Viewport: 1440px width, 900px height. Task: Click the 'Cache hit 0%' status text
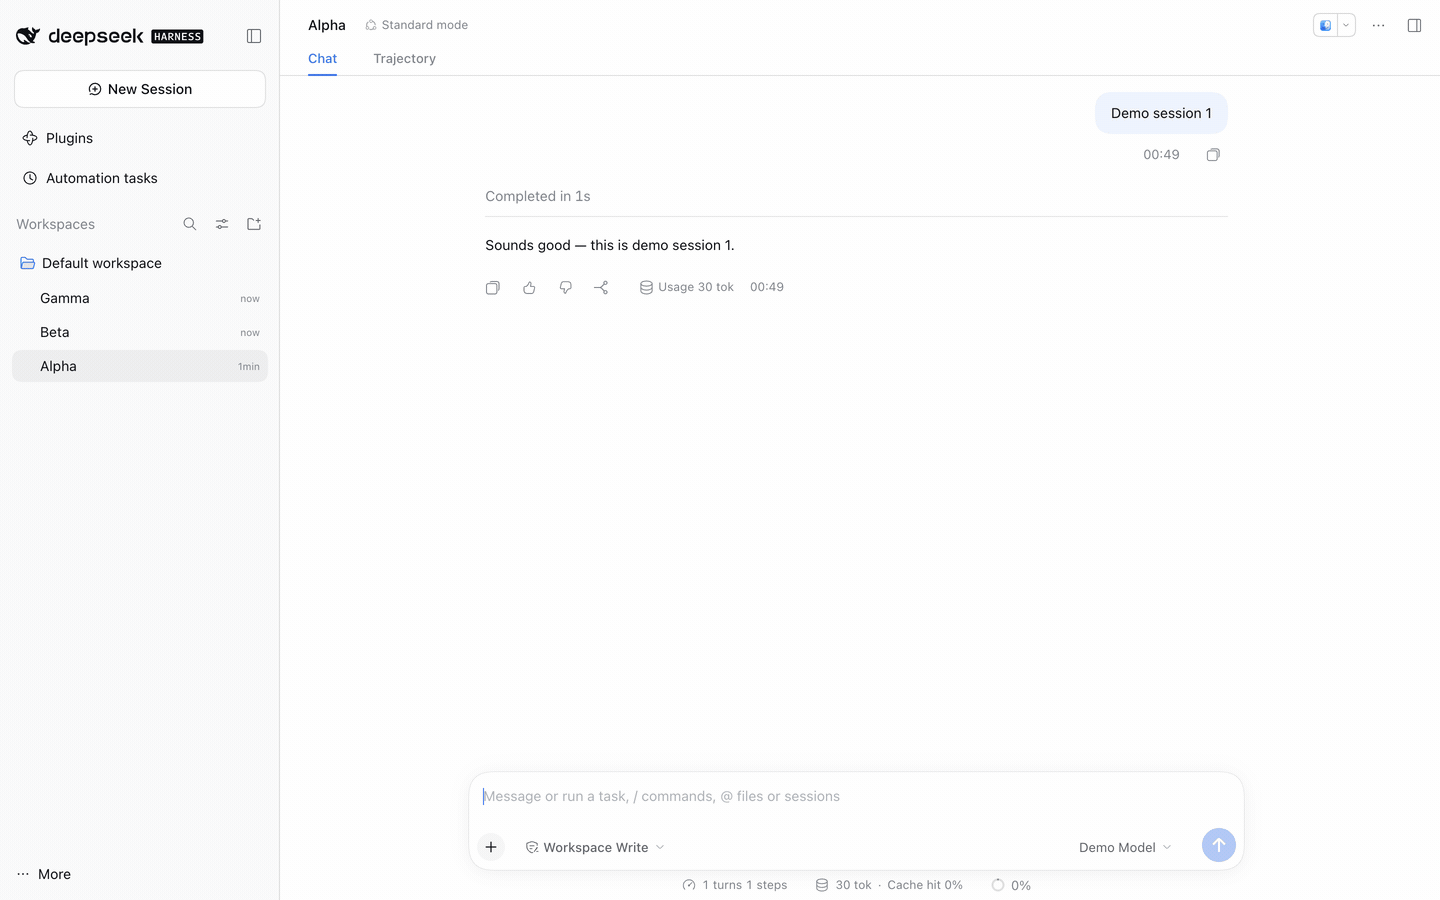coord(925,885)
